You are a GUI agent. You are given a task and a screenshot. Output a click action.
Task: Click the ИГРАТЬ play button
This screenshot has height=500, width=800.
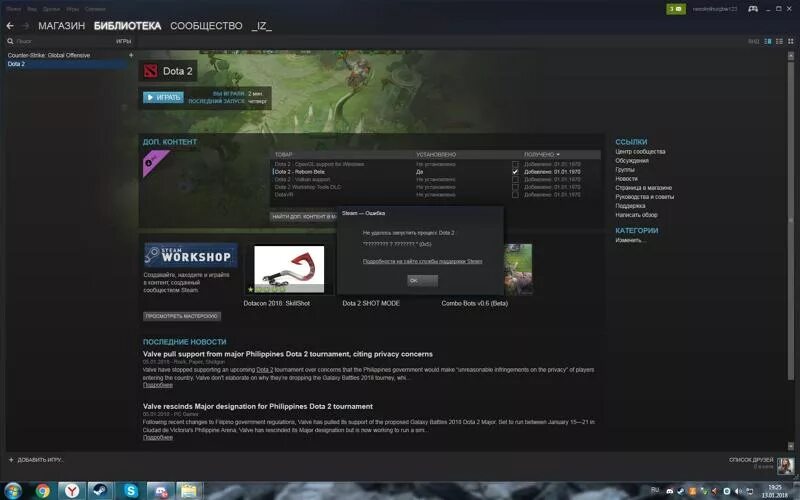[x=163, y=97]
